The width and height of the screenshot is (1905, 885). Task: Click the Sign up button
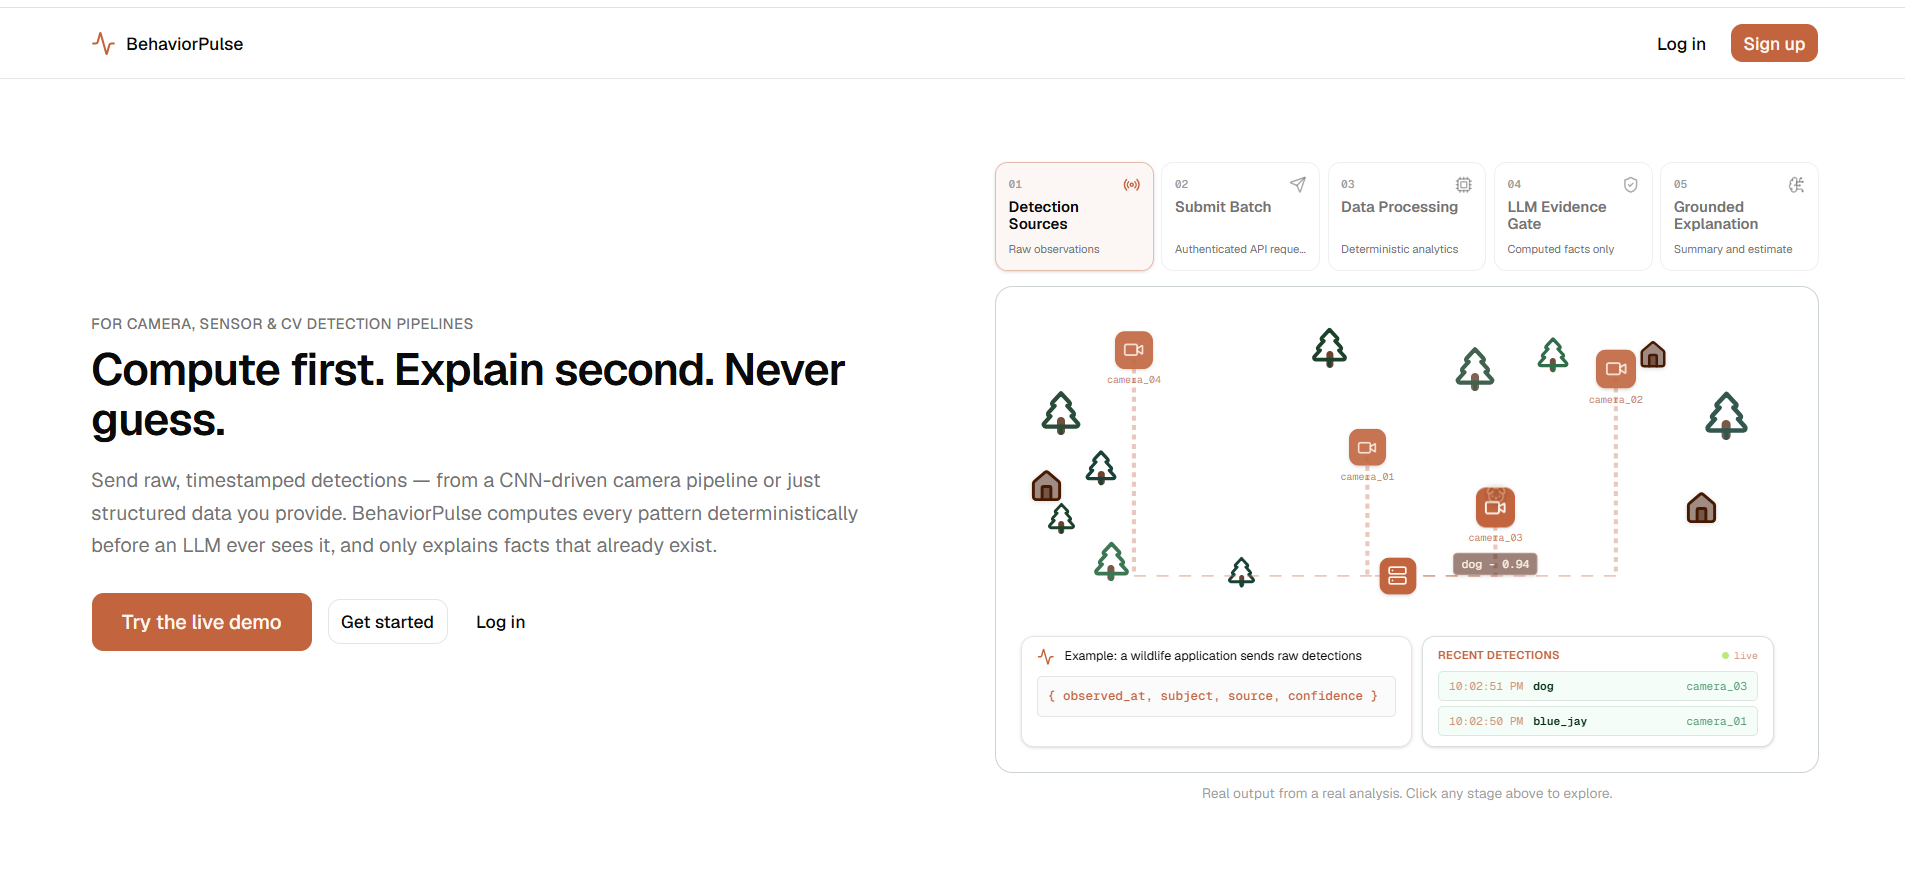click(x=1774, y=43)
